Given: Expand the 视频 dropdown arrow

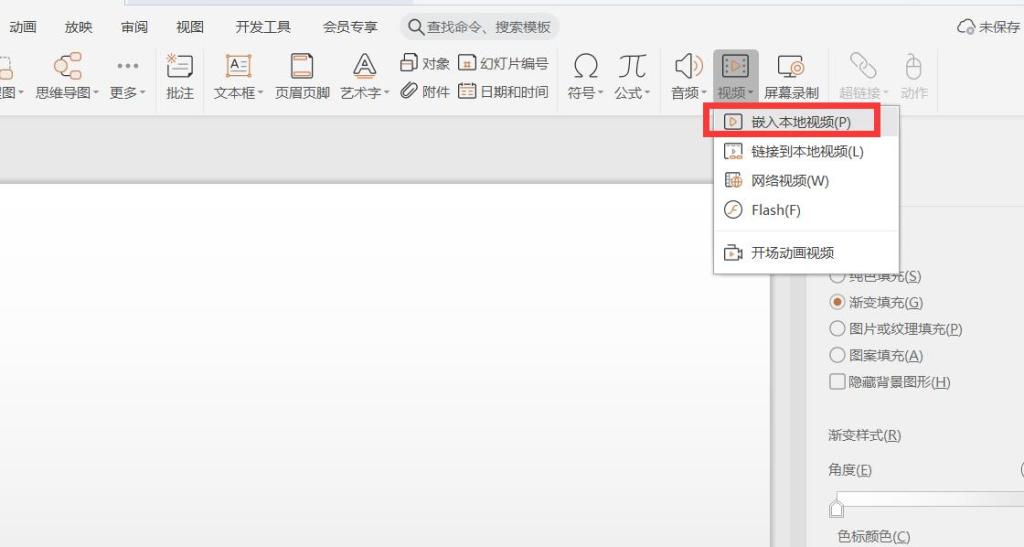Looking at the screenshot, I should point(751,93).
